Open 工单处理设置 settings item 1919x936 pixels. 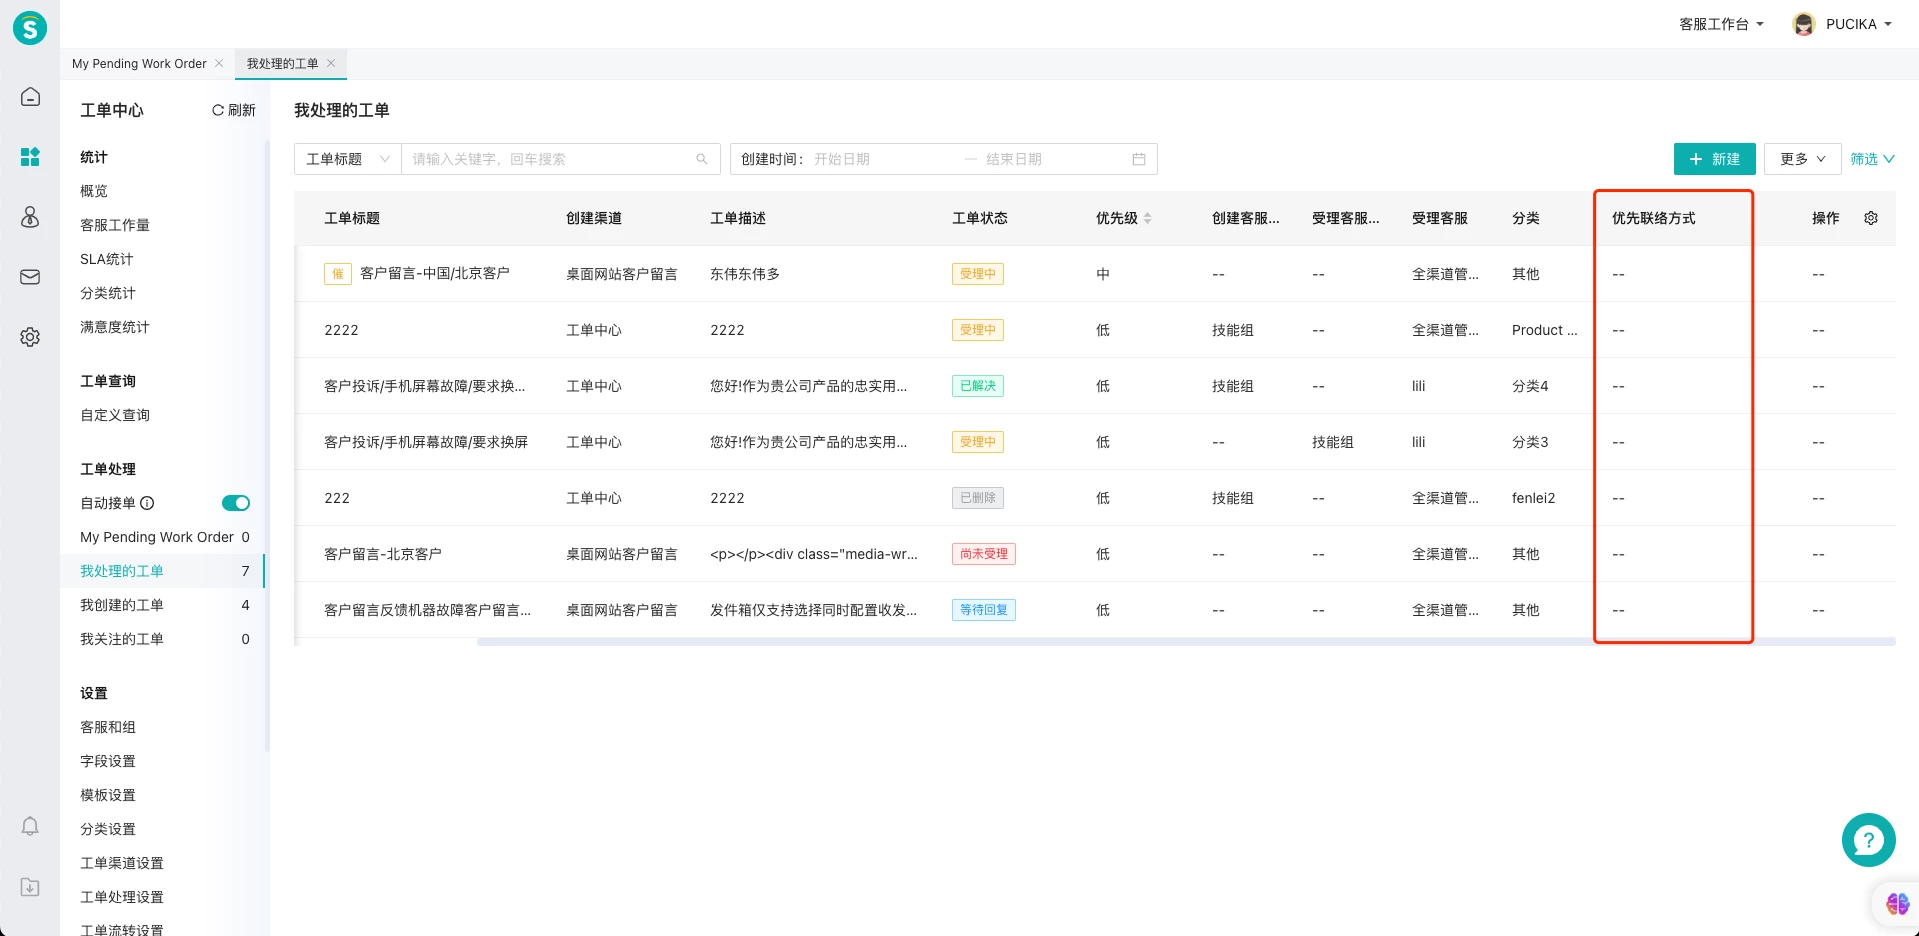tap(122, 897)
